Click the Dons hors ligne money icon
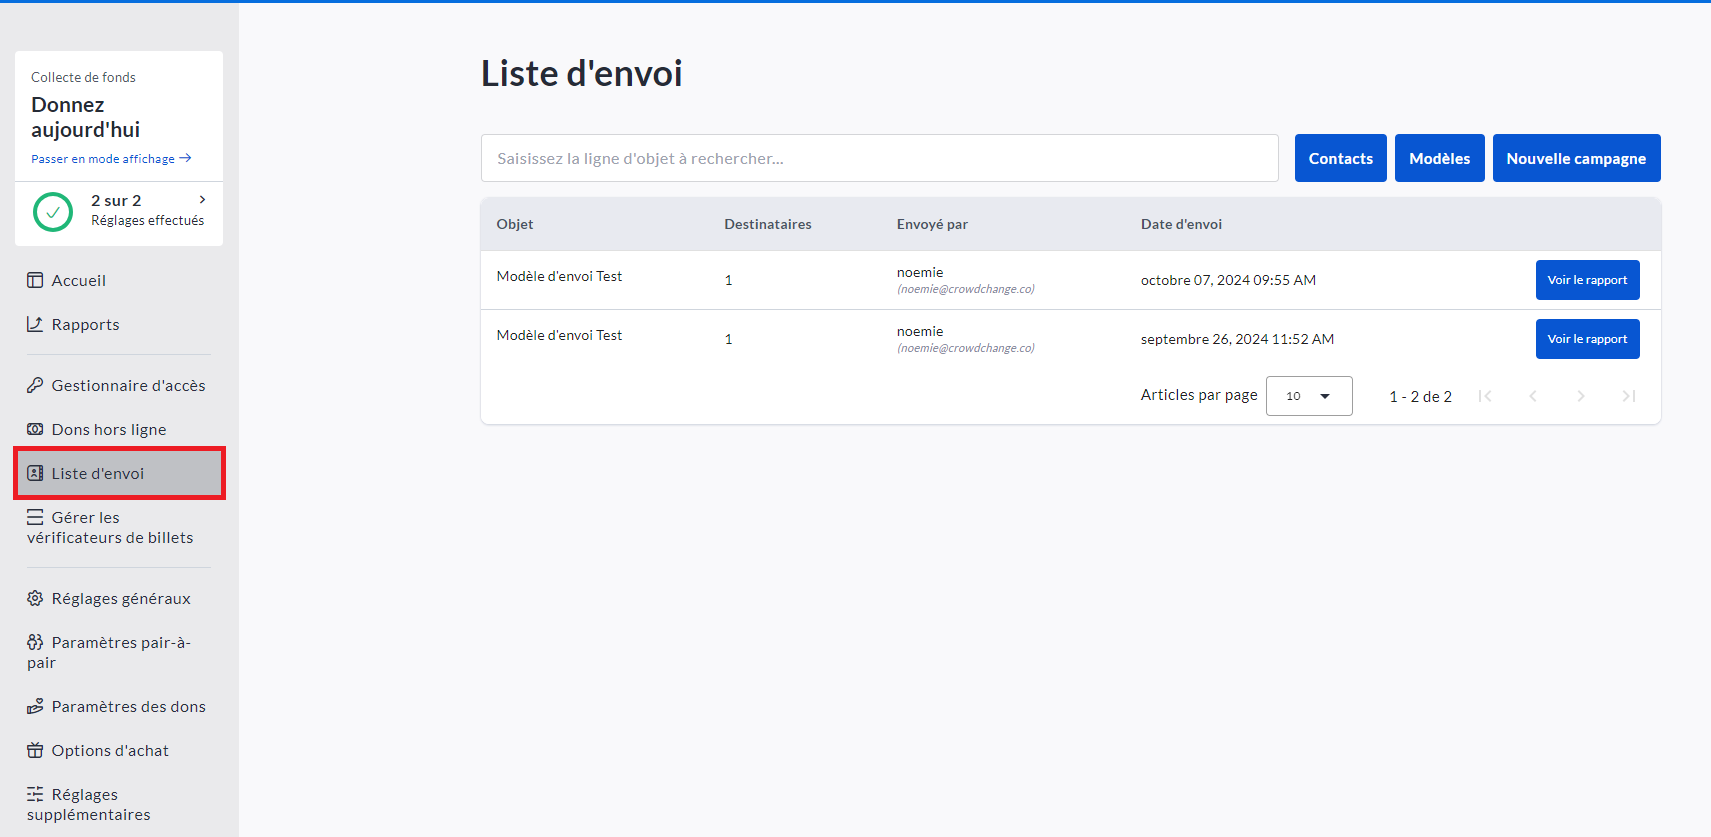This screenshot has width=1711, height=837. point(35,429)
